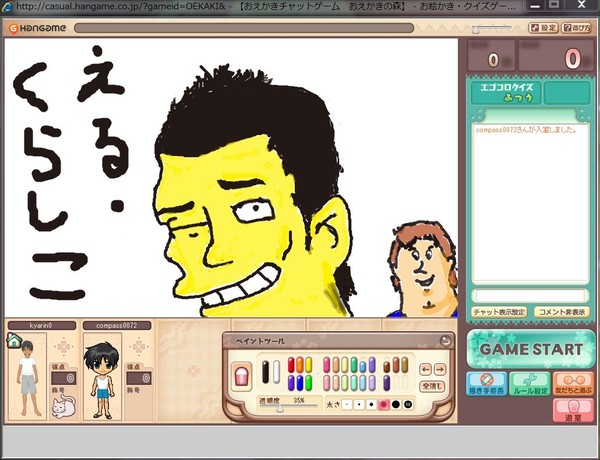The image size is (600, 460).
Task: Select player name compass0072
Action: 117,326
